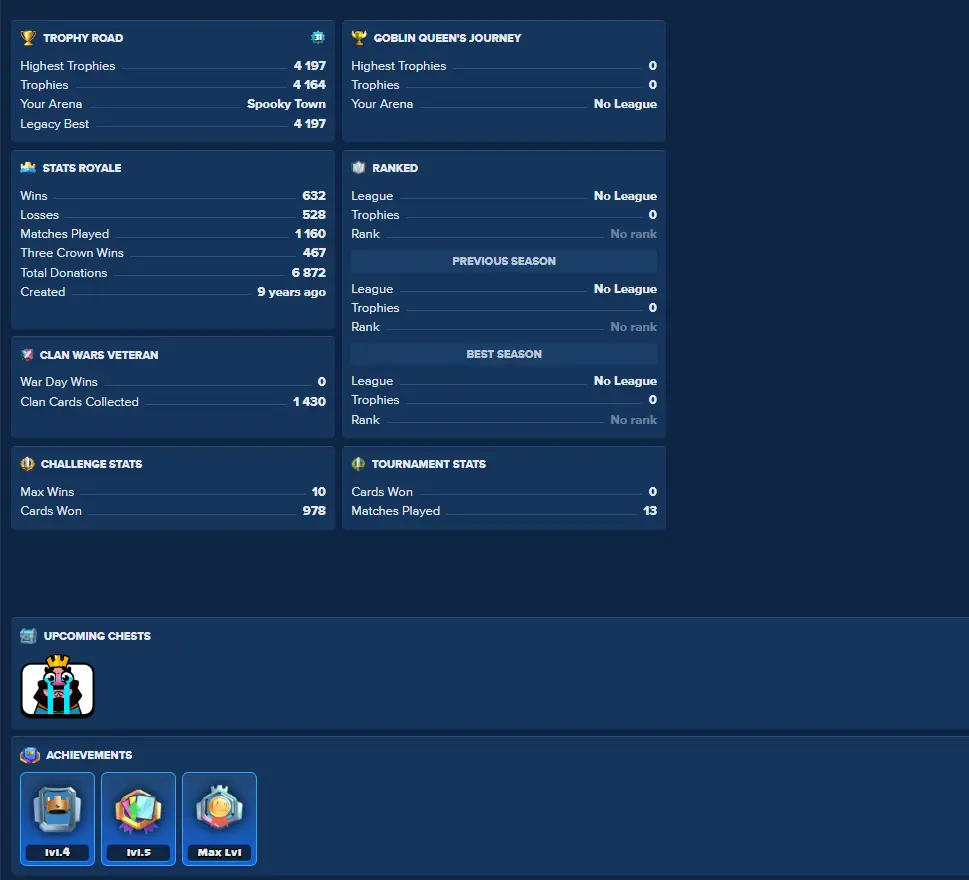Click the Challenge Stats icon
The image size is (969, 880).
point(27,463)
